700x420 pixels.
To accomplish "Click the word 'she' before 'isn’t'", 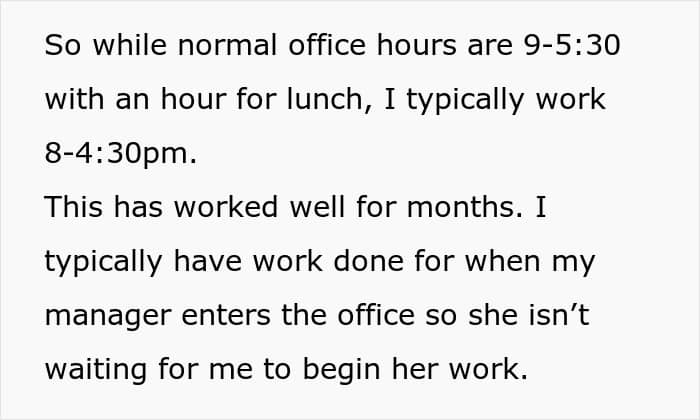I will click(493, 315).
